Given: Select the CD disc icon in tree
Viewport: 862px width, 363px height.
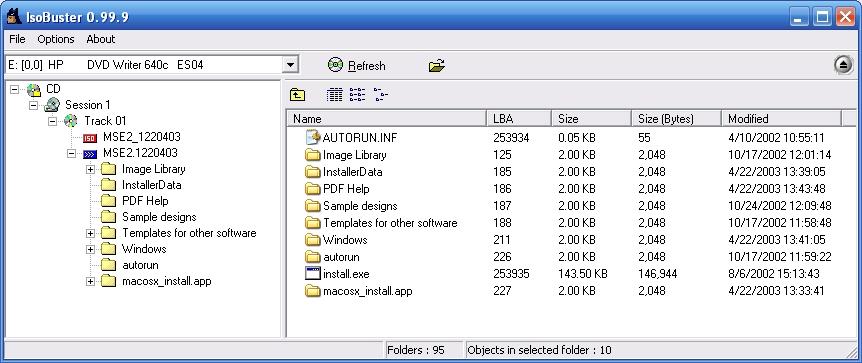Looking at the screenshot, I should point(34,90).
